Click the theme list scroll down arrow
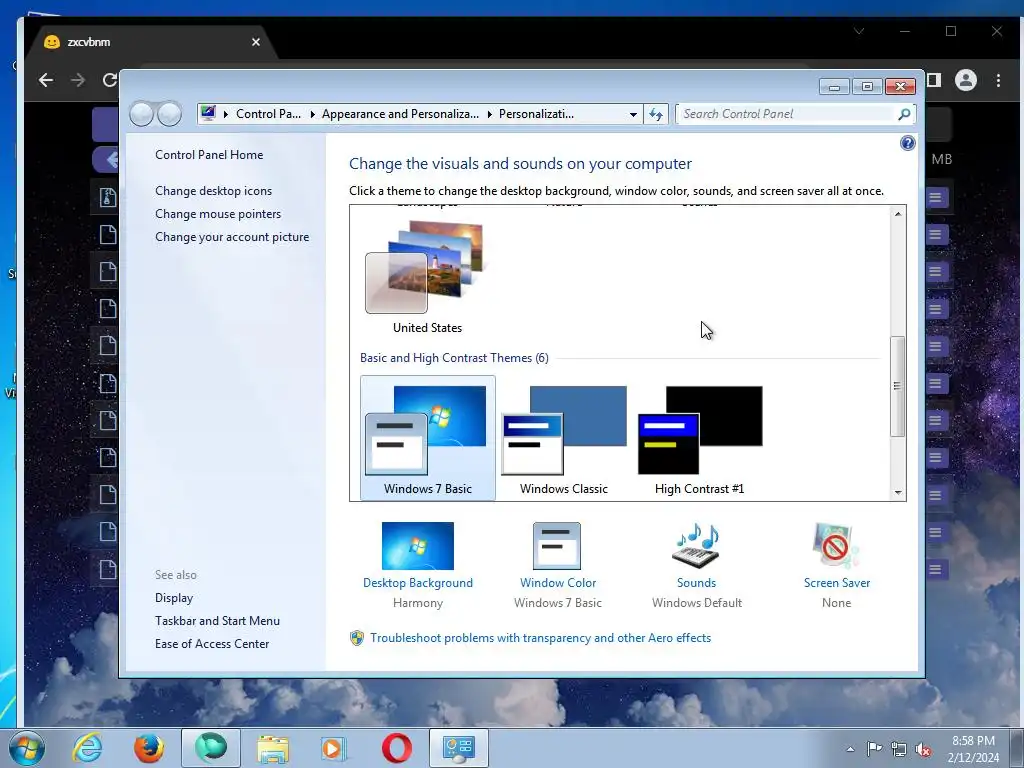This screenshot has height=768, width=1024. 898,493
